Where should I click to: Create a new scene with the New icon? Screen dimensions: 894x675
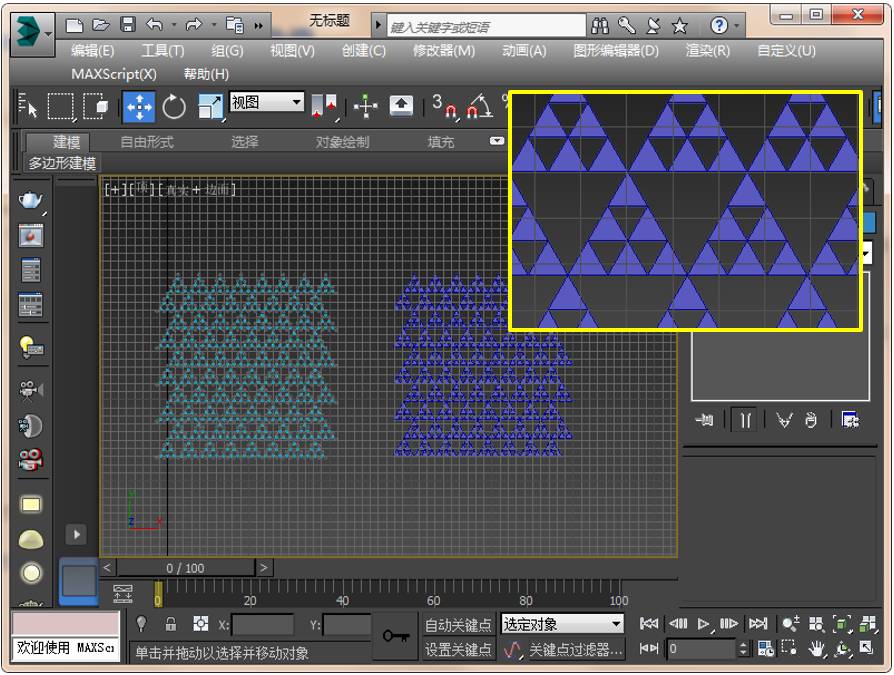coord(74,25)
